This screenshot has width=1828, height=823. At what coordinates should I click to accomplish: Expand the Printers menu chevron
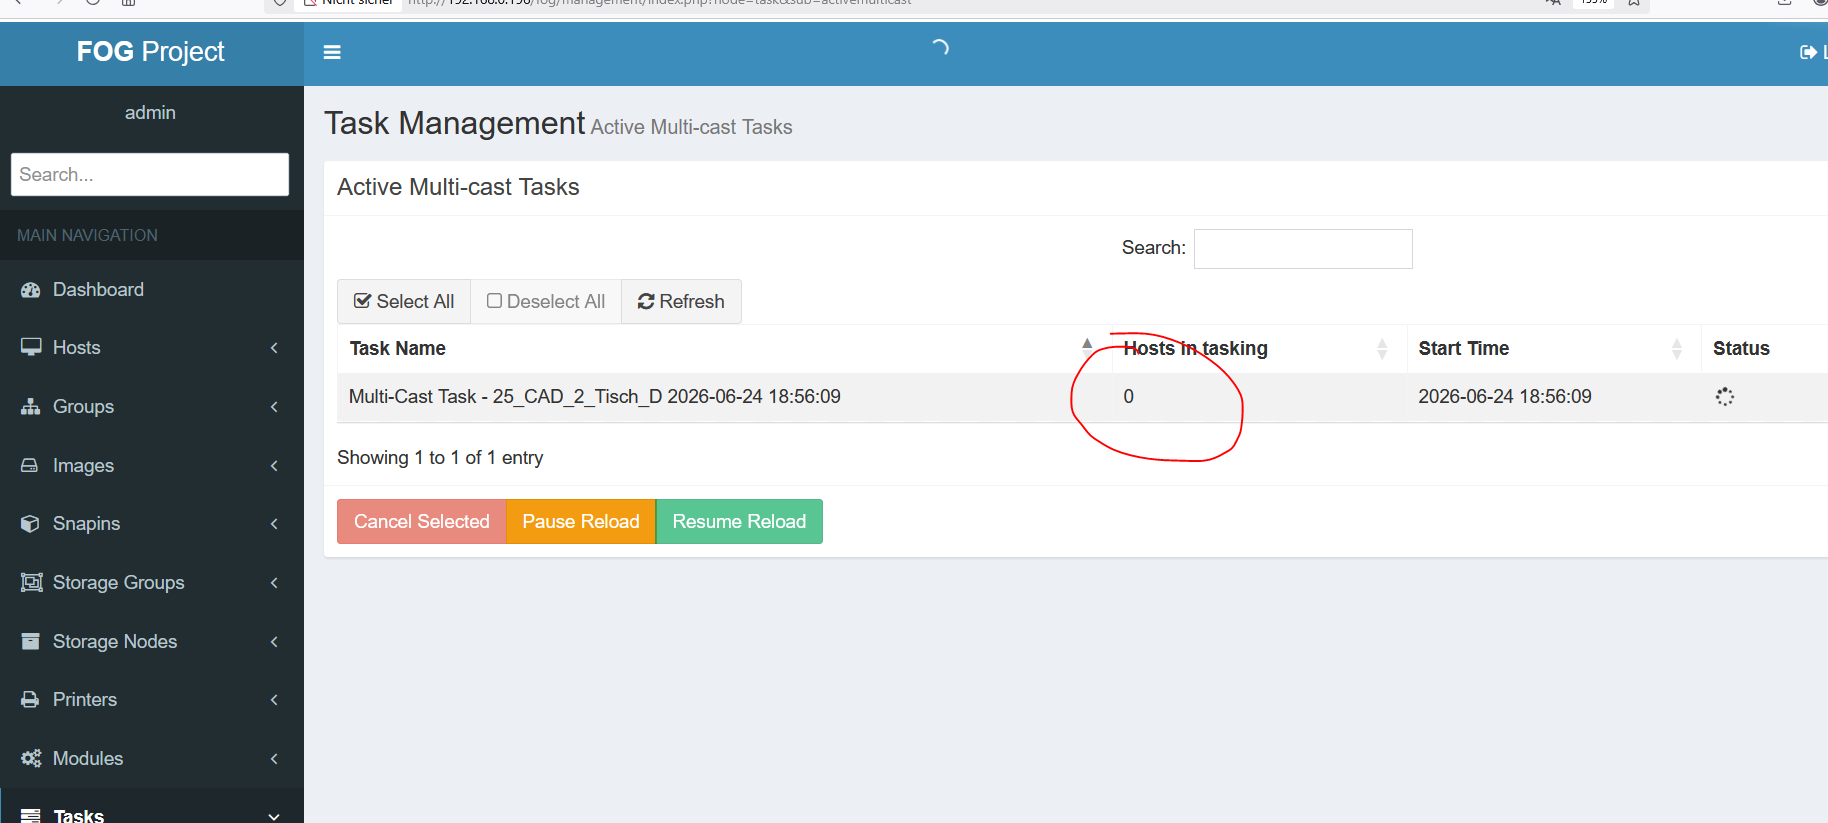tap(274, 700)
